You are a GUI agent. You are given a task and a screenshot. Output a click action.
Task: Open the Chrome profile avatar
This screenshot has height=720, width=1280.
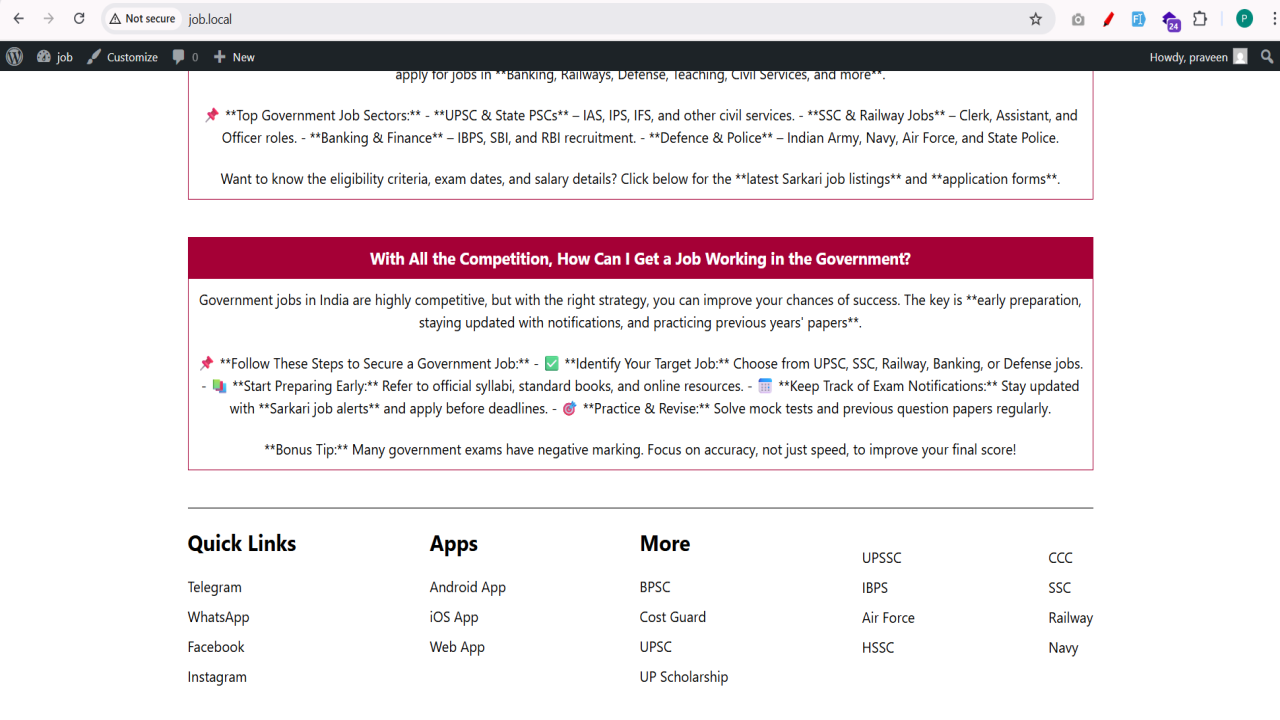point(1244,19)
